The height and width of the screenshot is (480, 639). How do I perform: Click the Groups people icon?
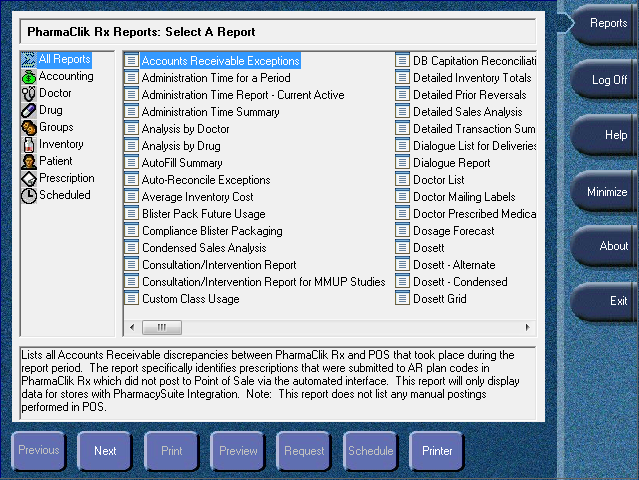coord(29,128)
